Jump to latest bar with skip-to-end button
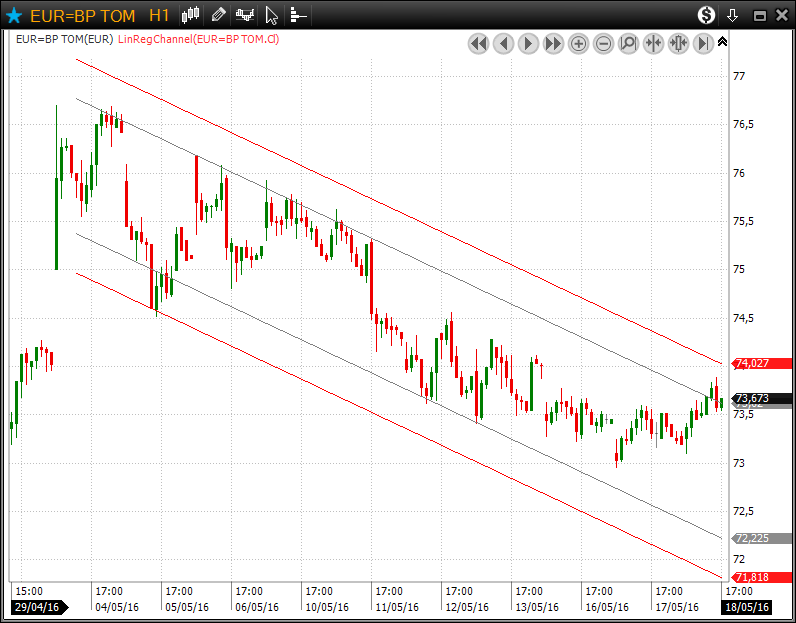 pos(703,43)
